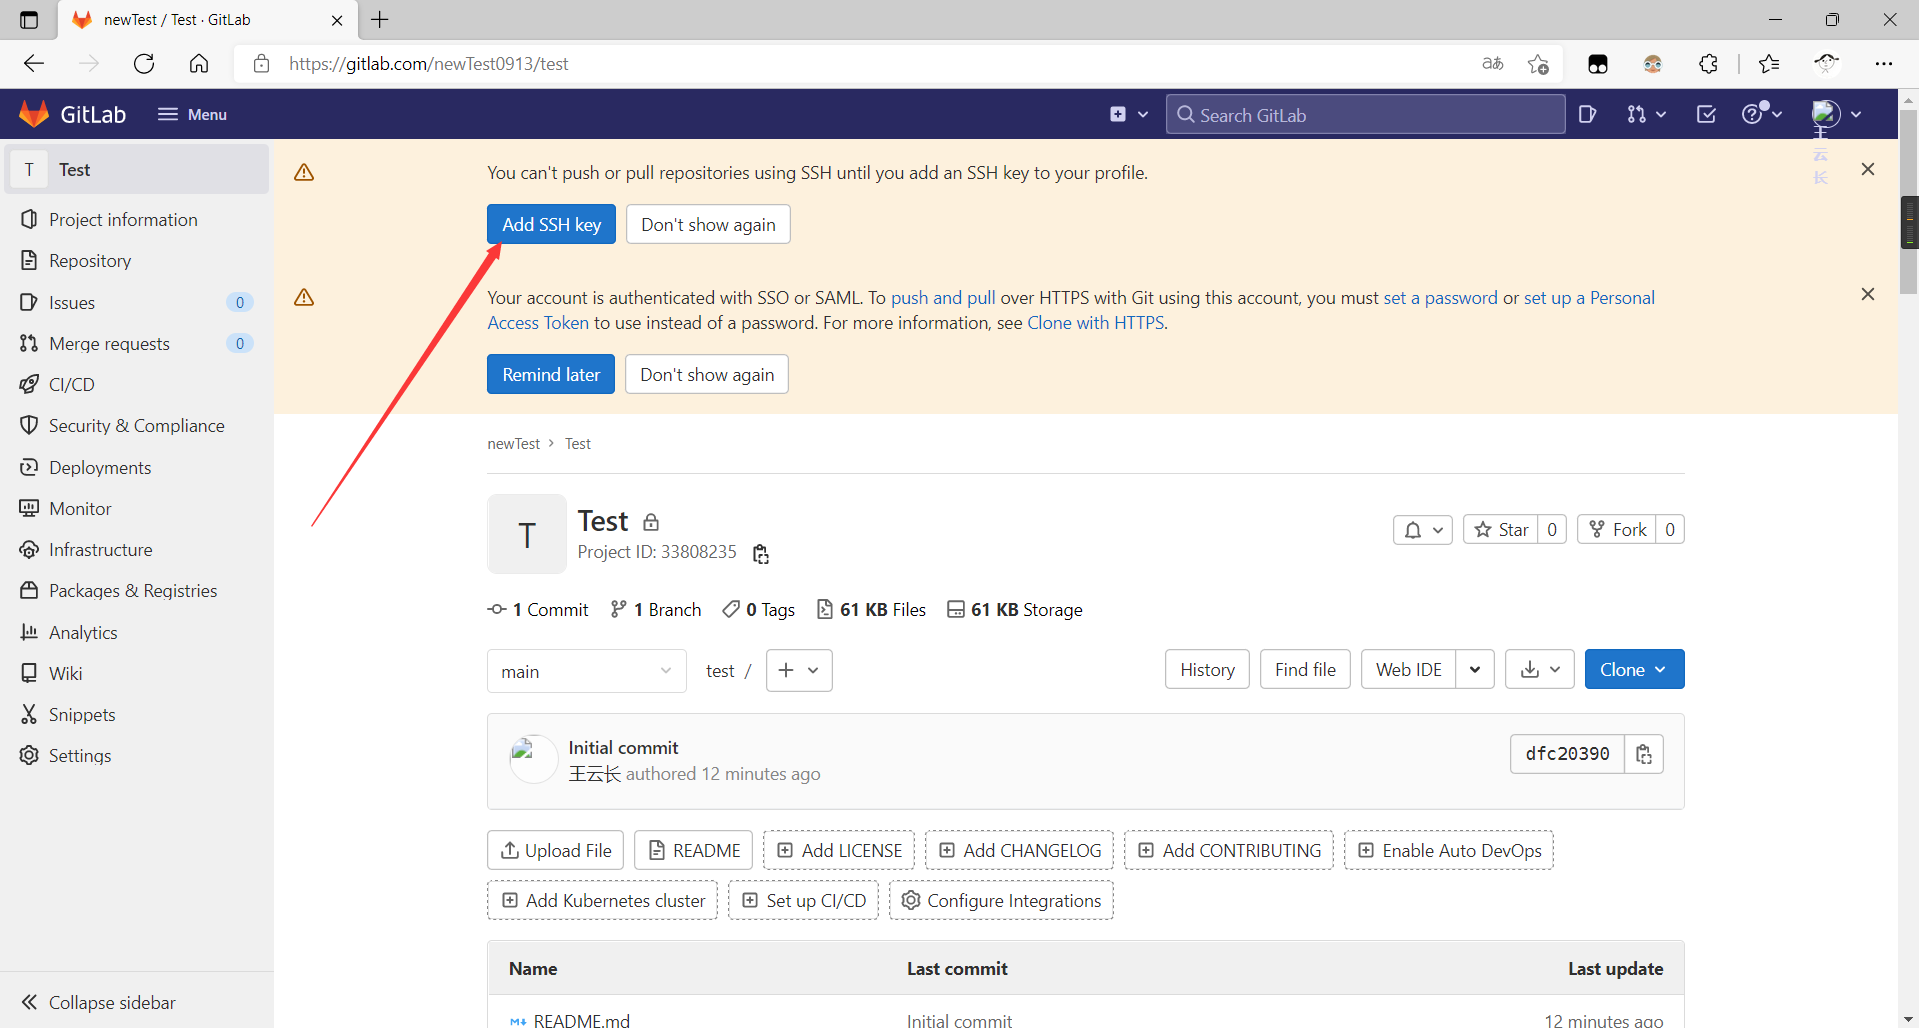Click the Add SSH key button
Viewport: 1919px width, 1028px height.
551,224
